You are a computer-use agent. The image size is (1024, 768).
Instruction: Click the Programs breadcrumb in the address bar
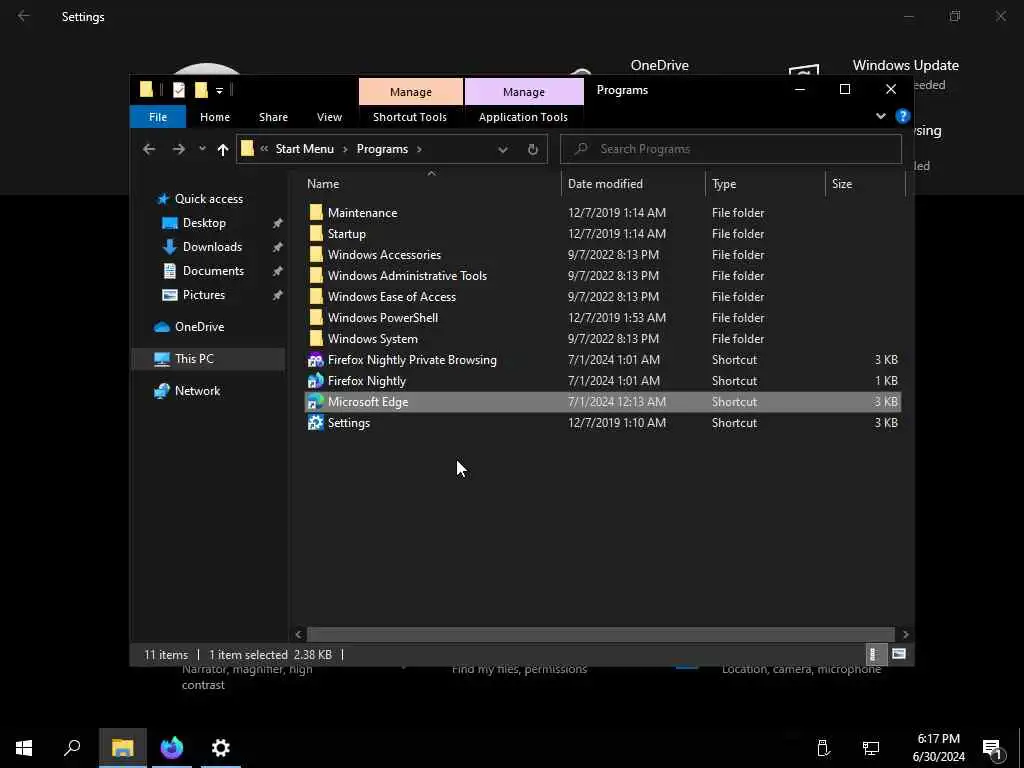(382, 149)
